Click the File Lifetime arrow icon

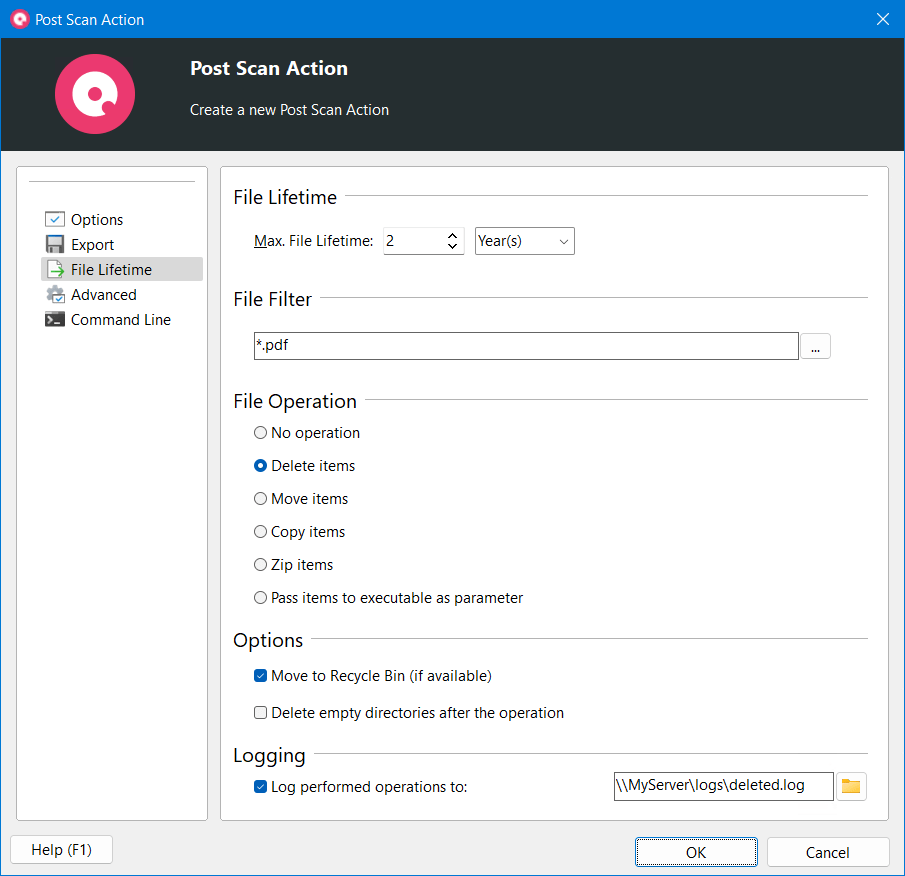54,269
